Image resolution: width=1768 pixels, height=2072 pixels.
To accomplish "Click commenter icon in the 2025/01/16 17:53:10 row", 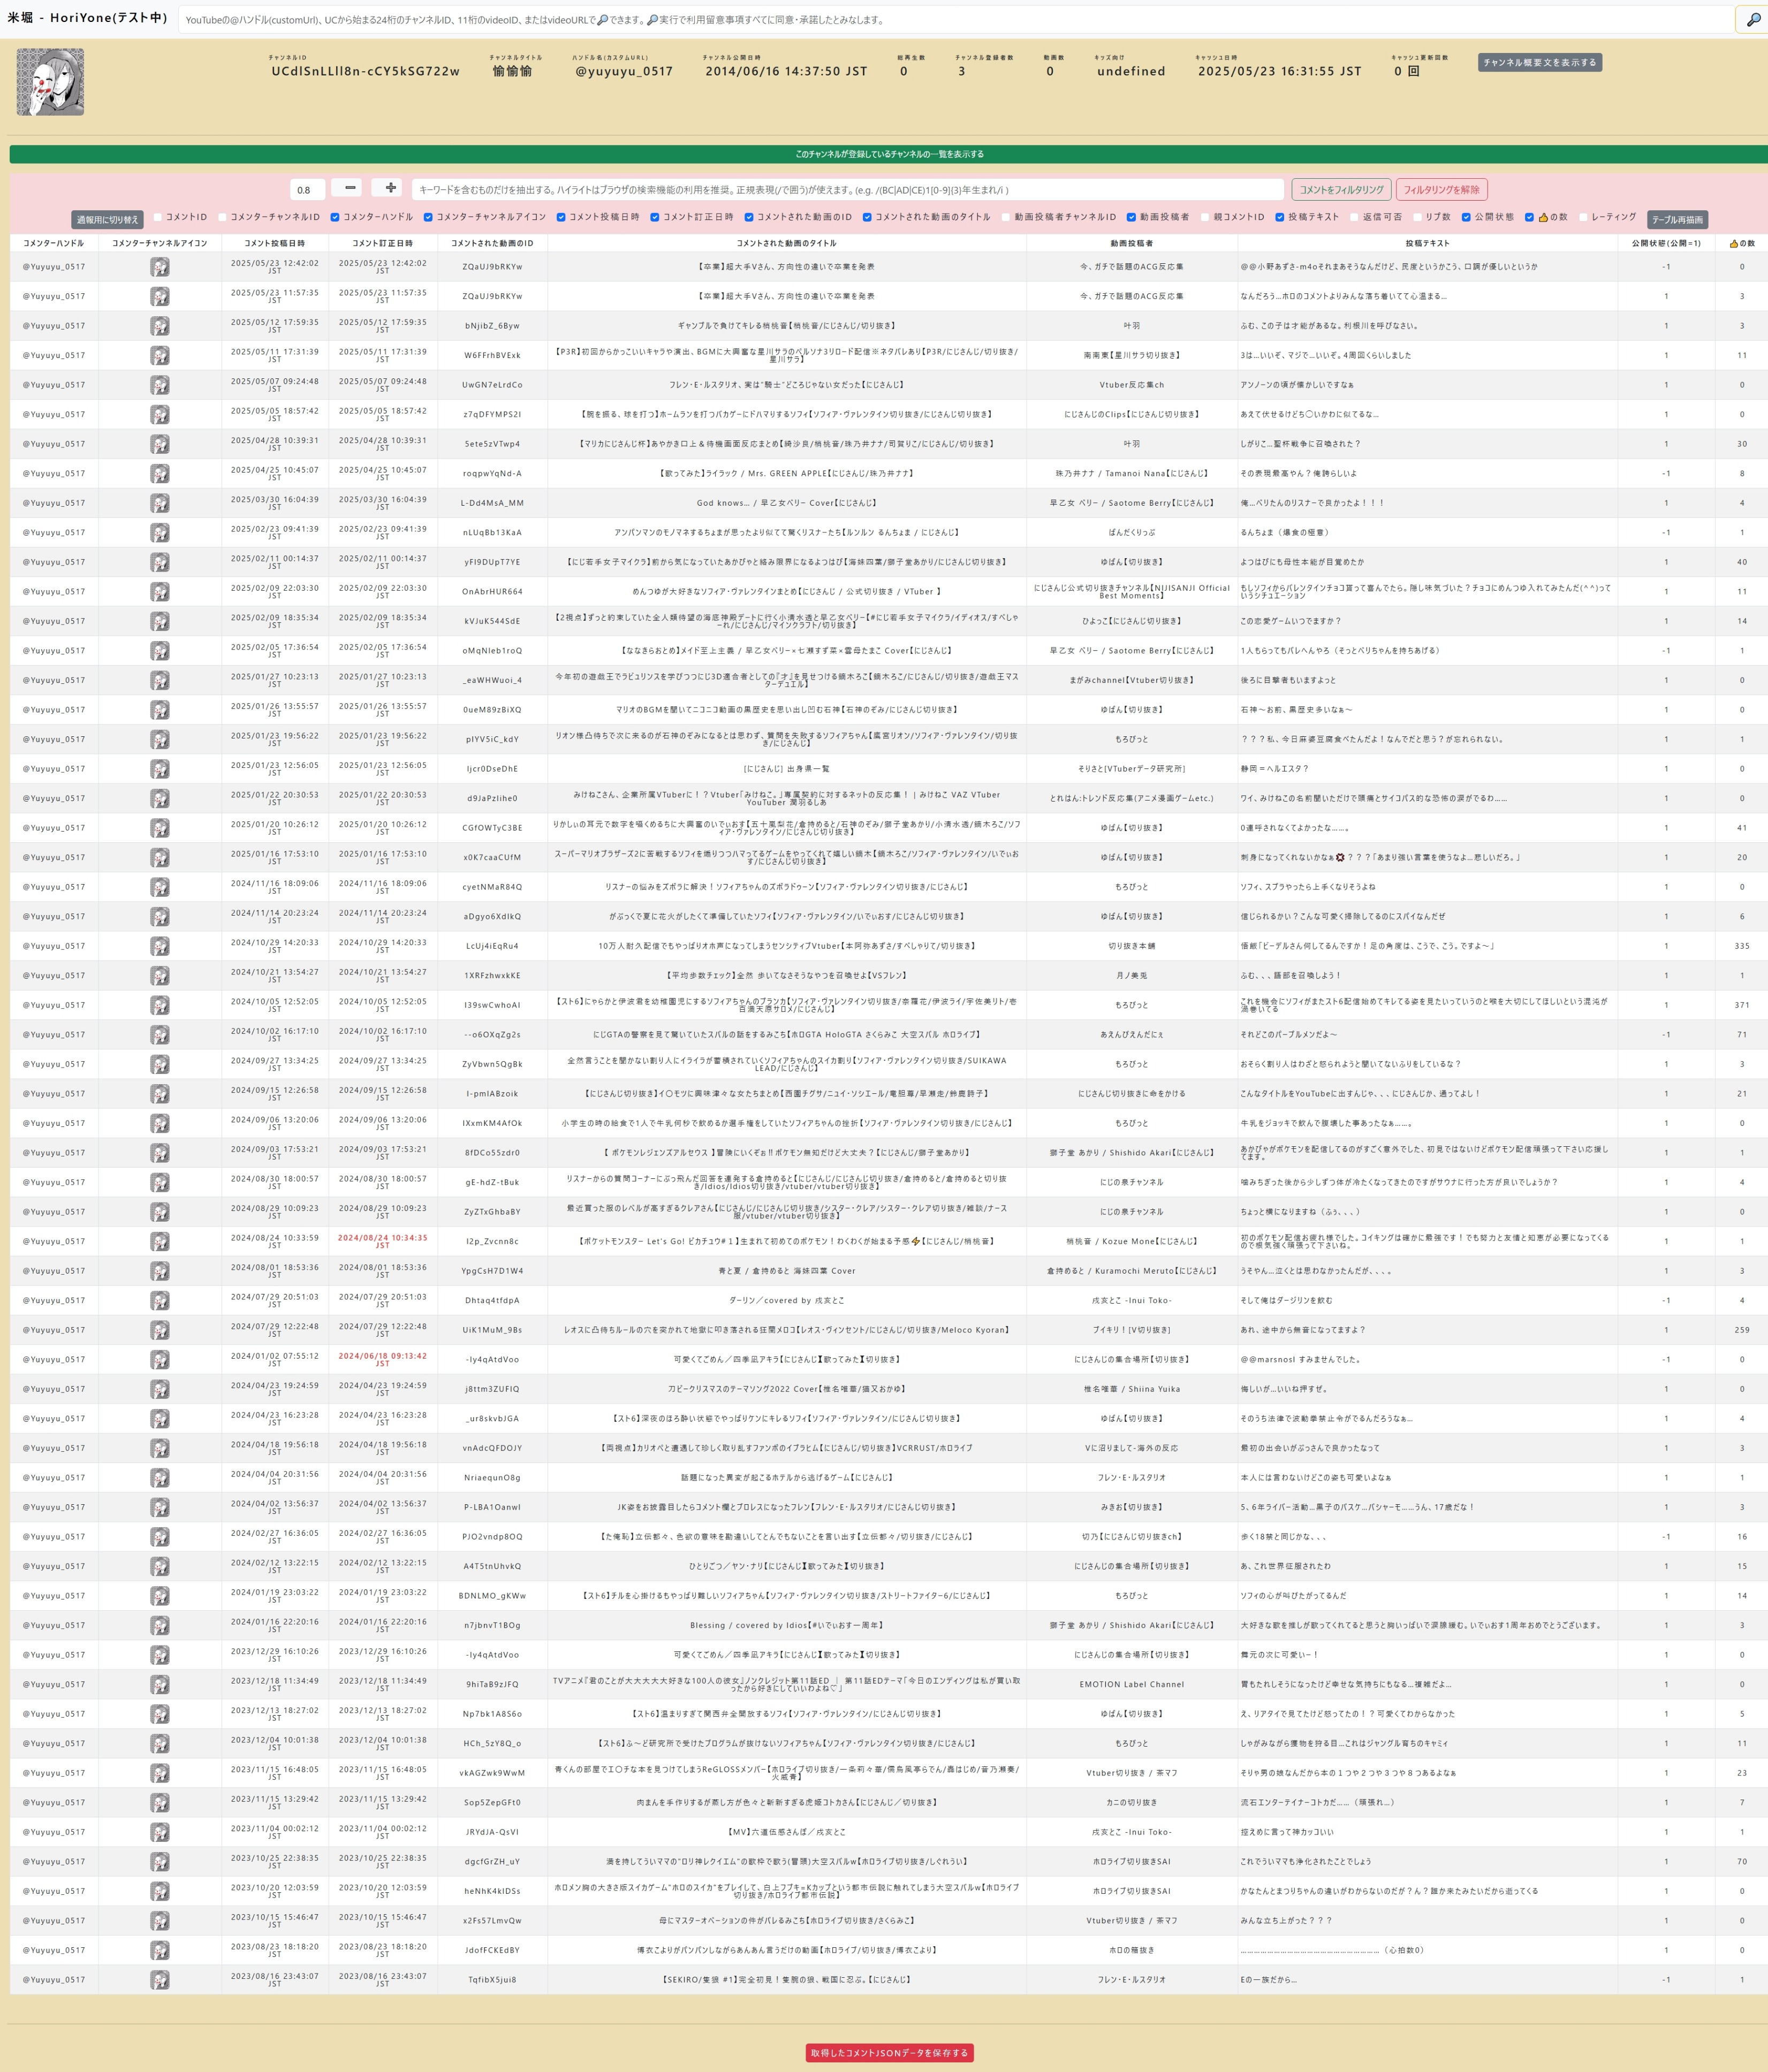I will (160, 857).
